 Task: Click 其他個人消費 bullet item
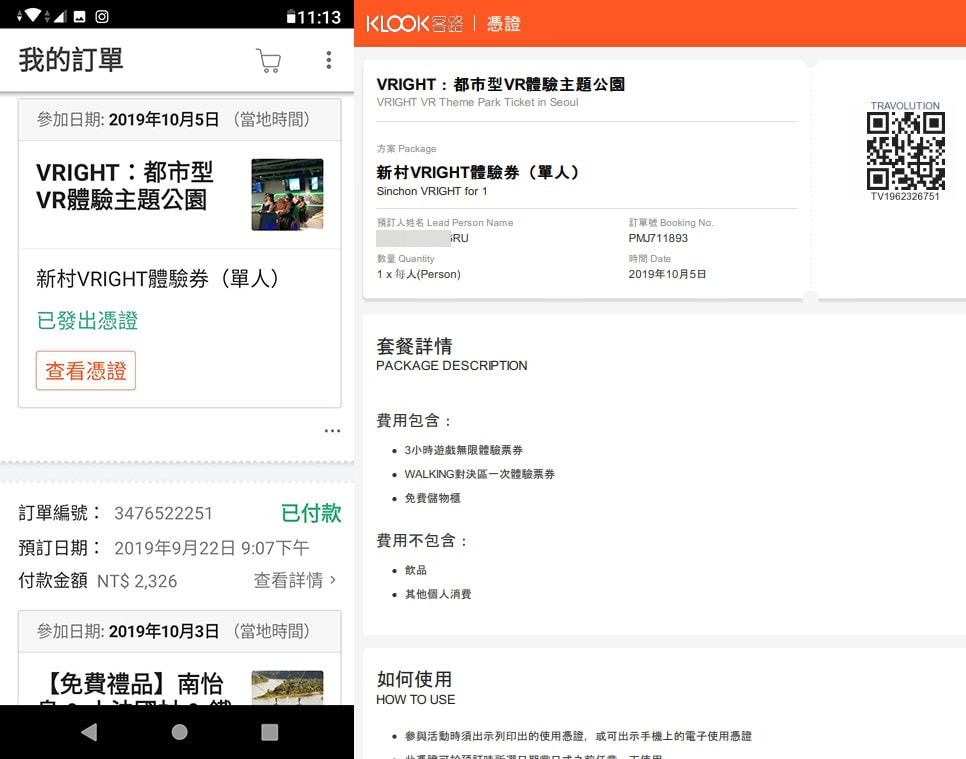437,594
